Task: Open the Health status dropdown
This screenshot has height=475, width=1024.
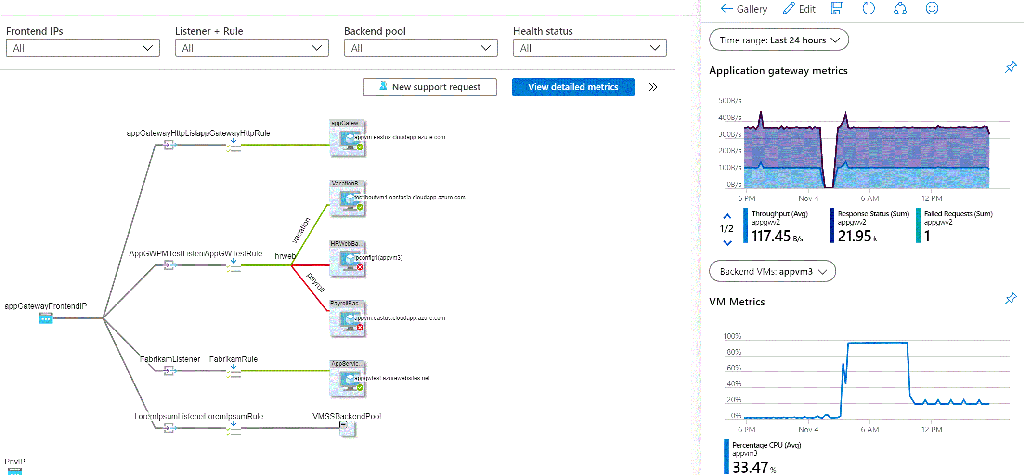Action: 590,48
